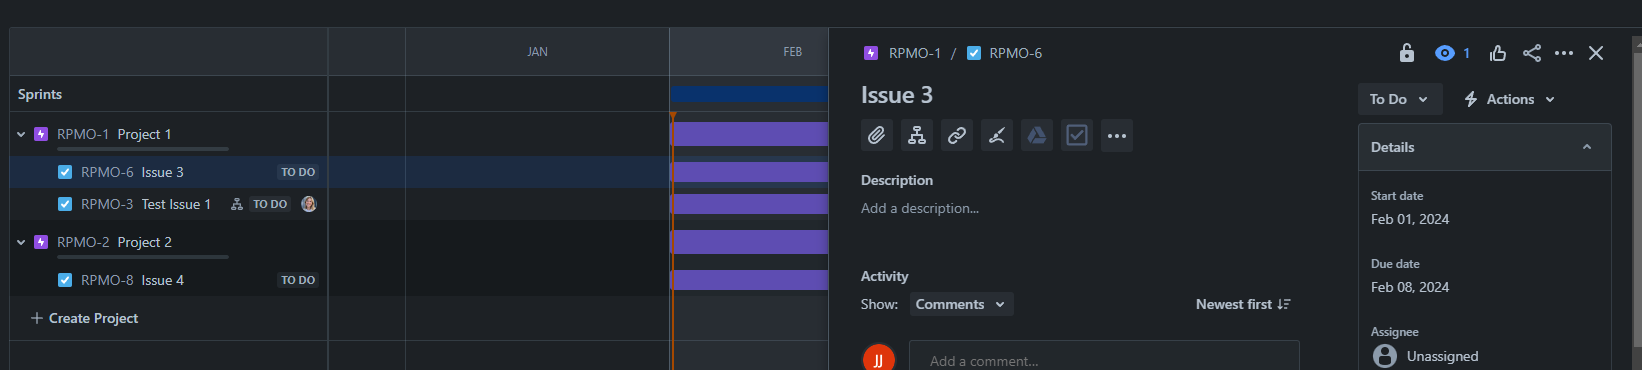The height and width of the screenshot is (370, 1642).
Task: Click the RPMO-2 Project 2 epic icon
Action: (x=41, y=242)
